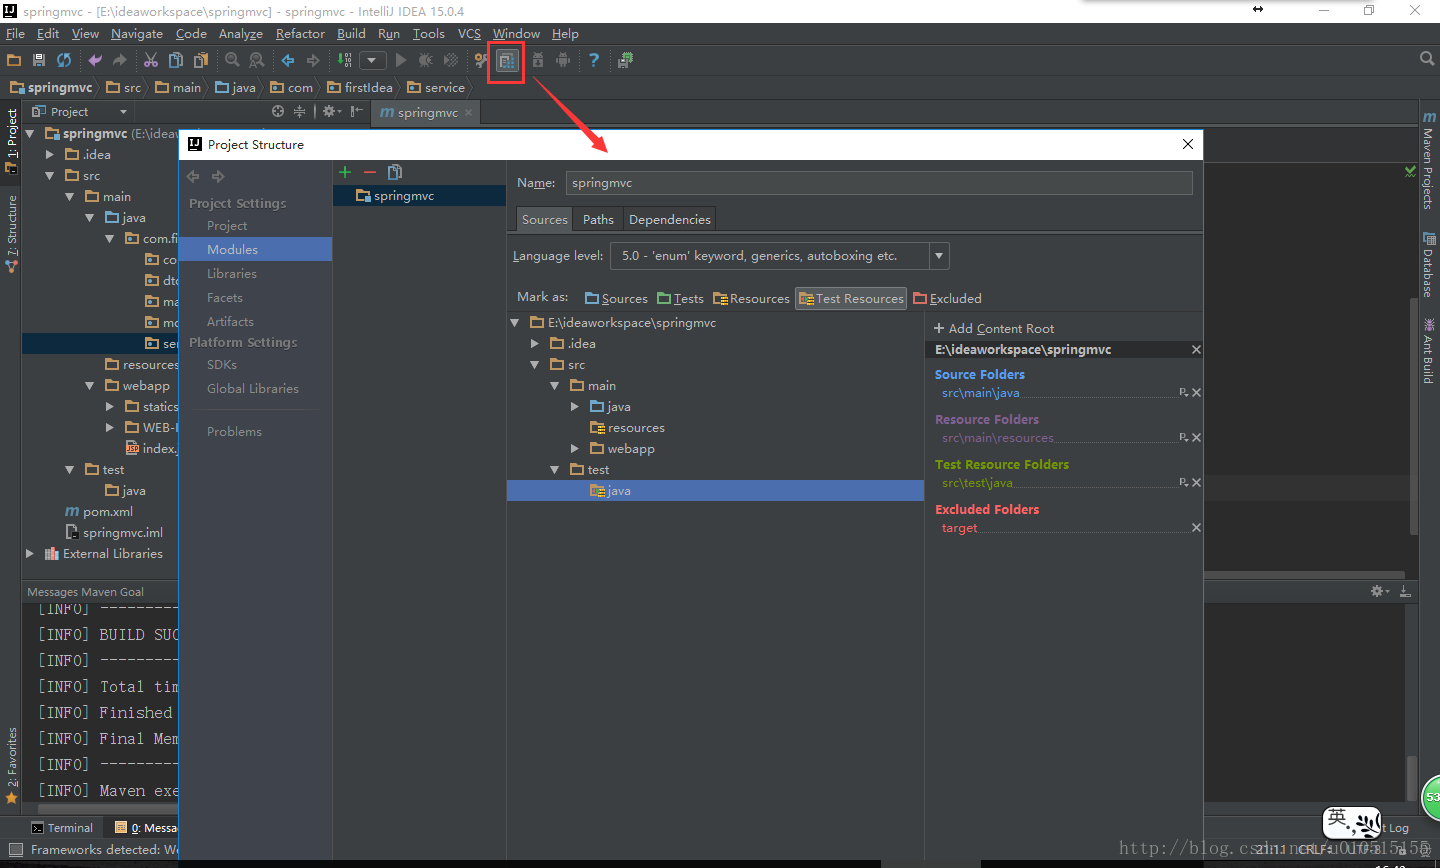Viewport: 1440px width, 868px height.
Task: Expand the .idea node in dialog tree
Action: [x=535, y=344]
